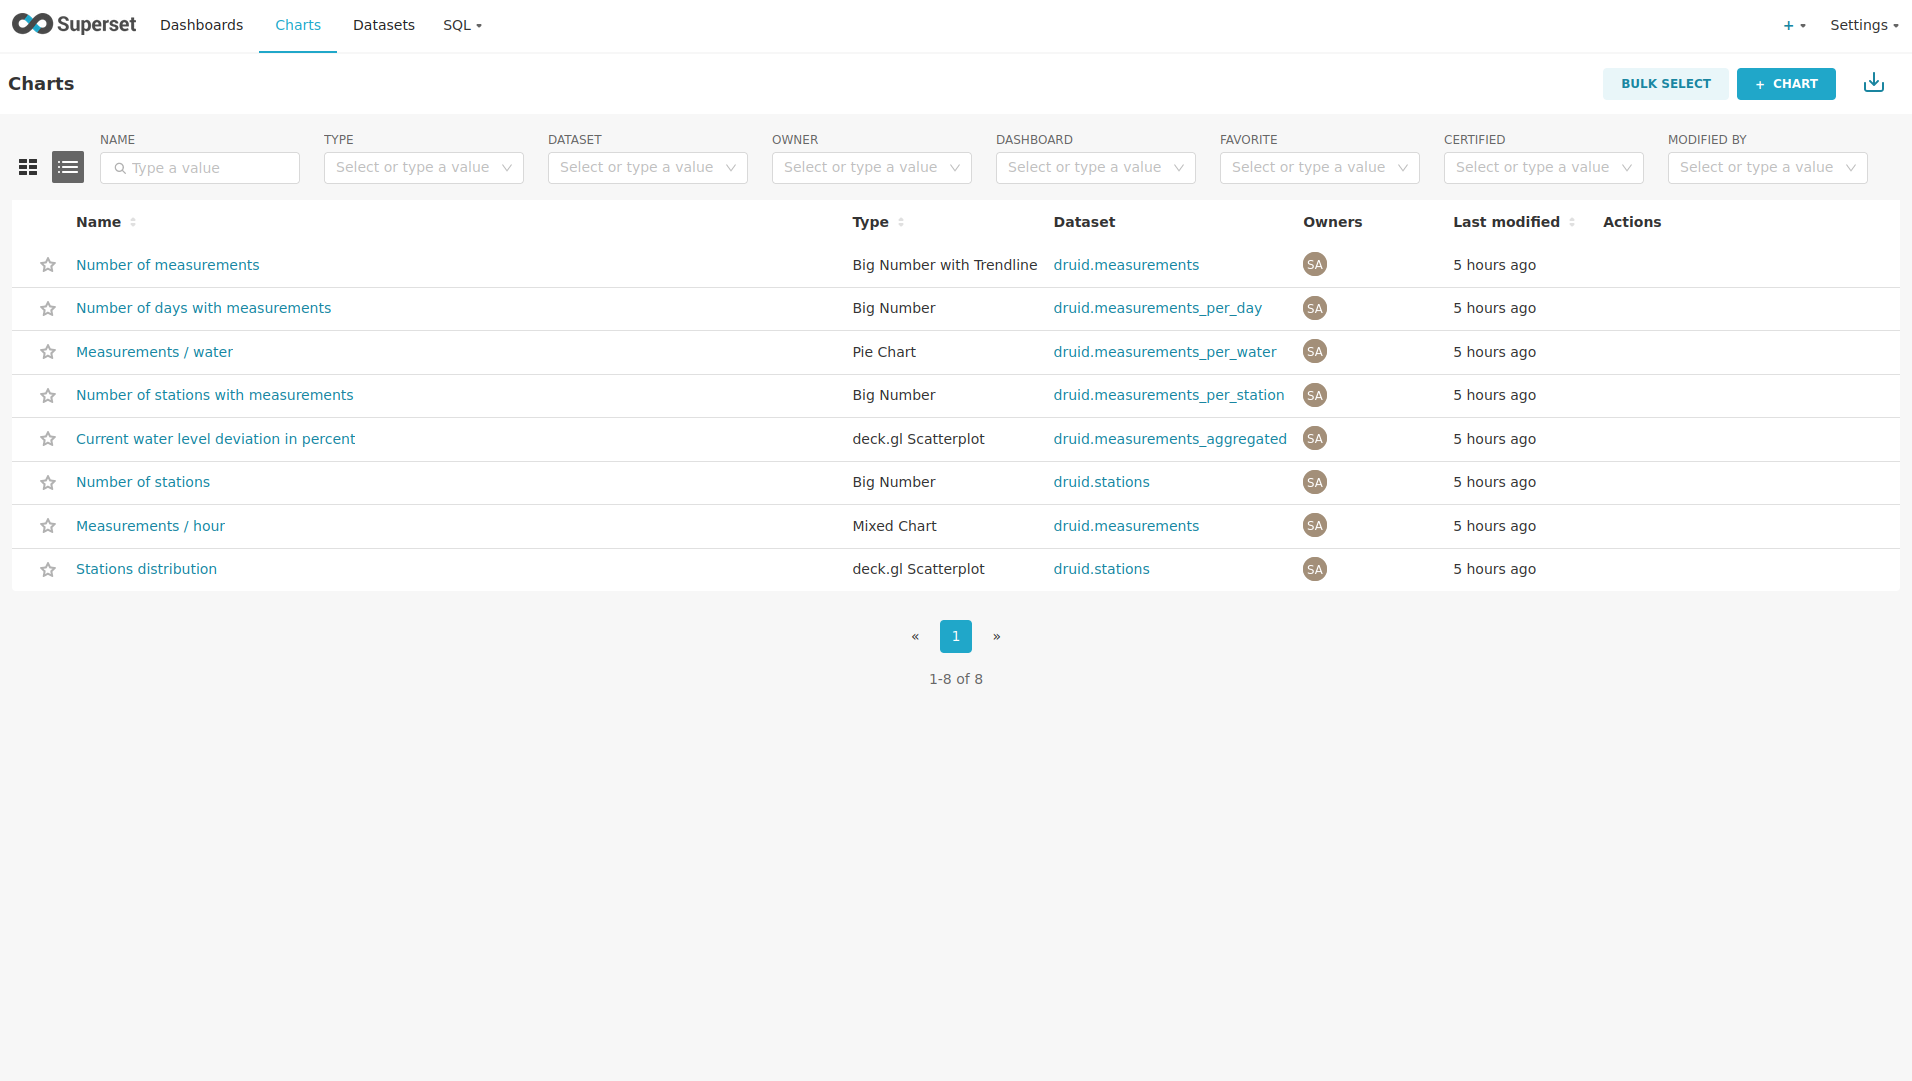Open the Type filter dropdown
The image size is (1912, 1081).
pyautogui.click(x=423, y=168)
